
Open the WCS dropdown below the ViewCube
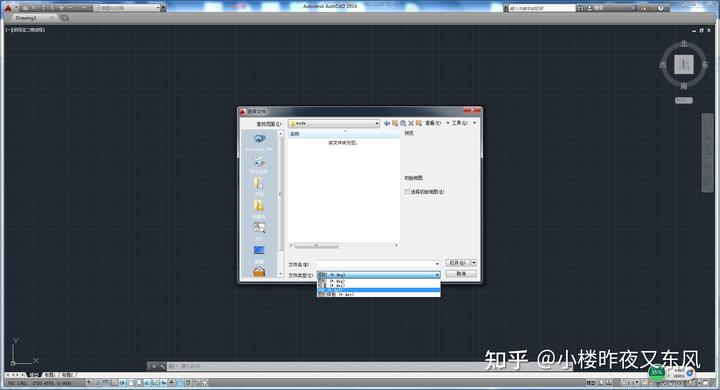(684, 100)
